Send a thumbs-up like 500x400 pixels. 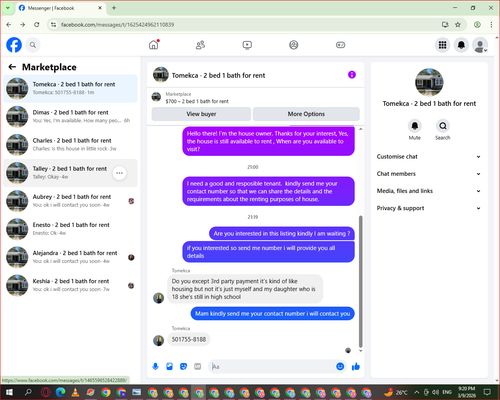coord(356,367)
